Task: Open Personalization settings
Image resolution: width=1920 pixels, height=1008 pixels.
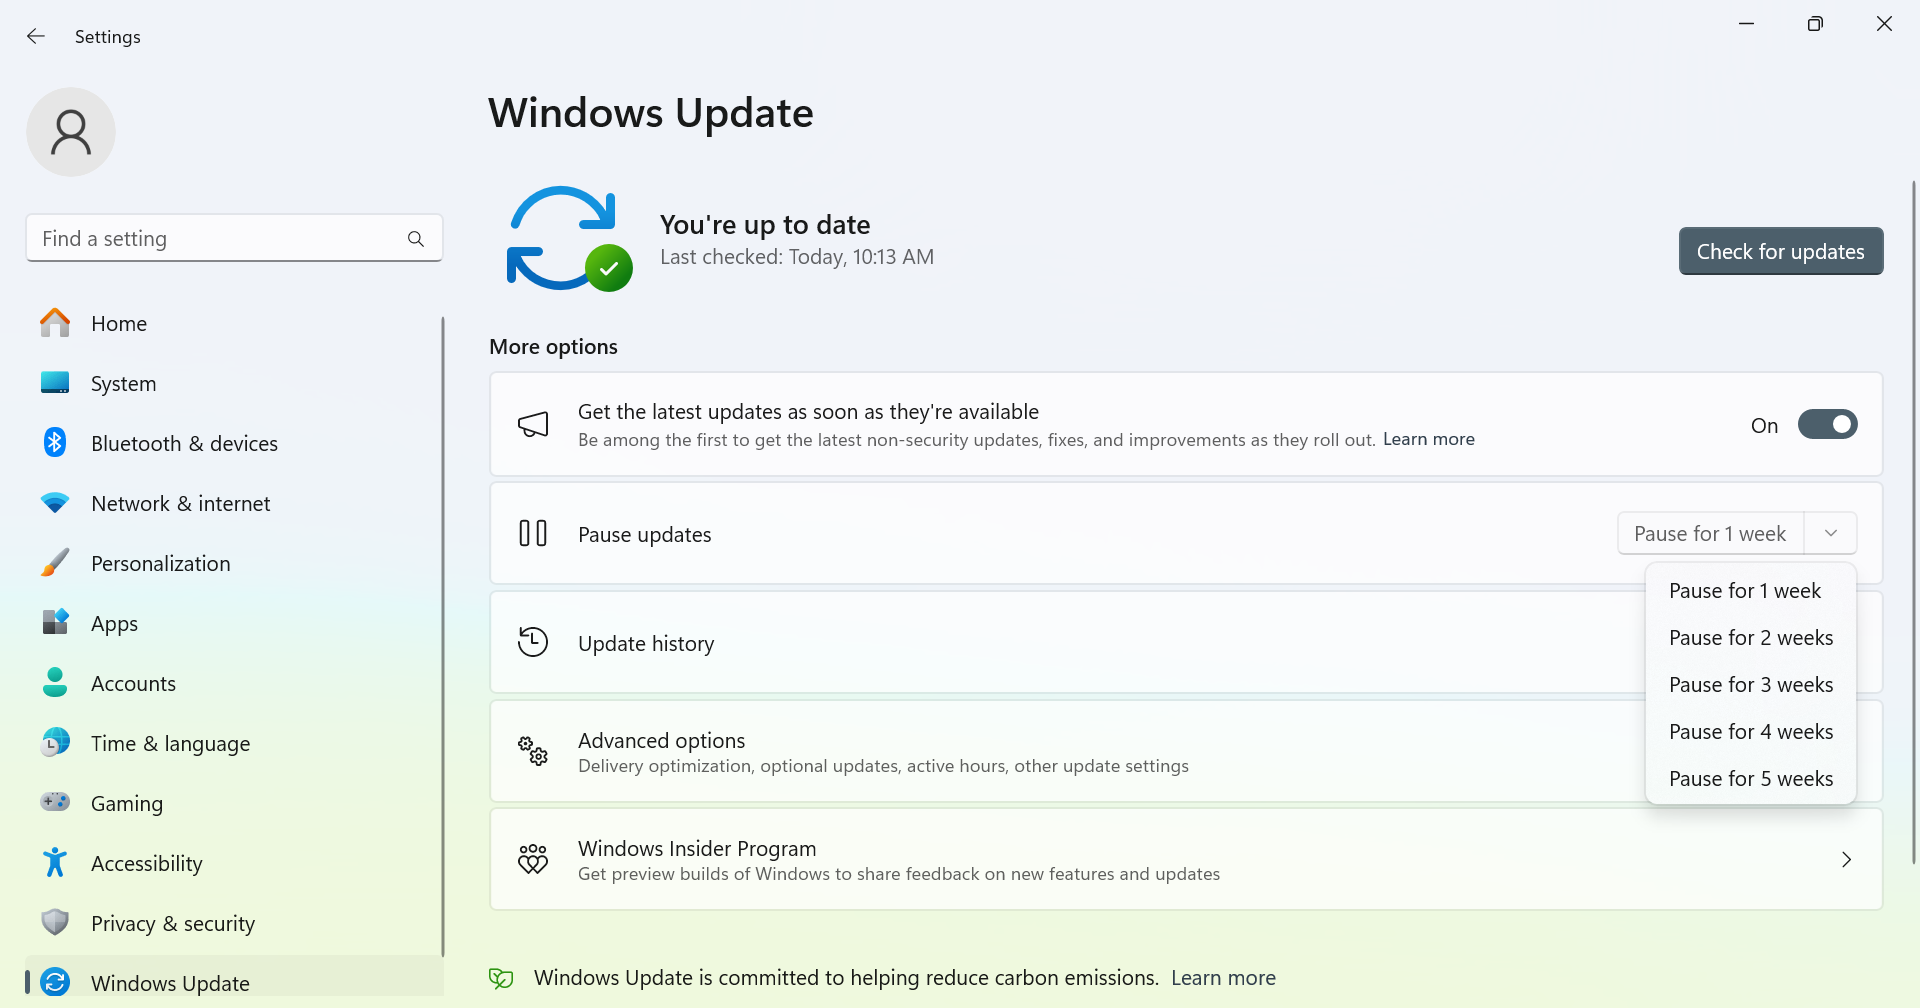Action: 233,563
